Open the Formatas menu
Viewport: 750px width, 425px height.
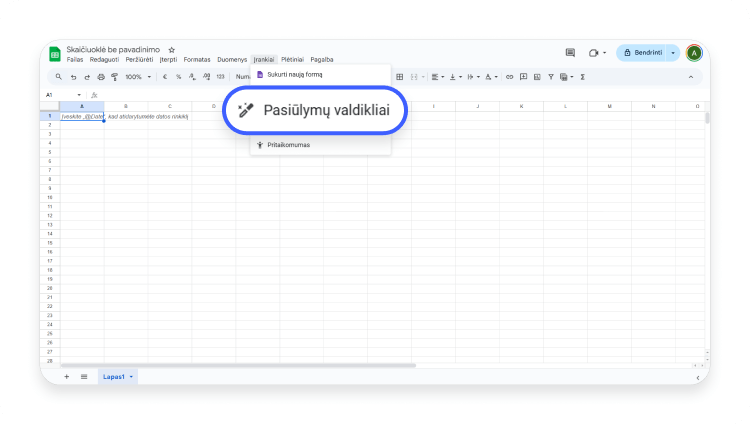click(197, 60)
